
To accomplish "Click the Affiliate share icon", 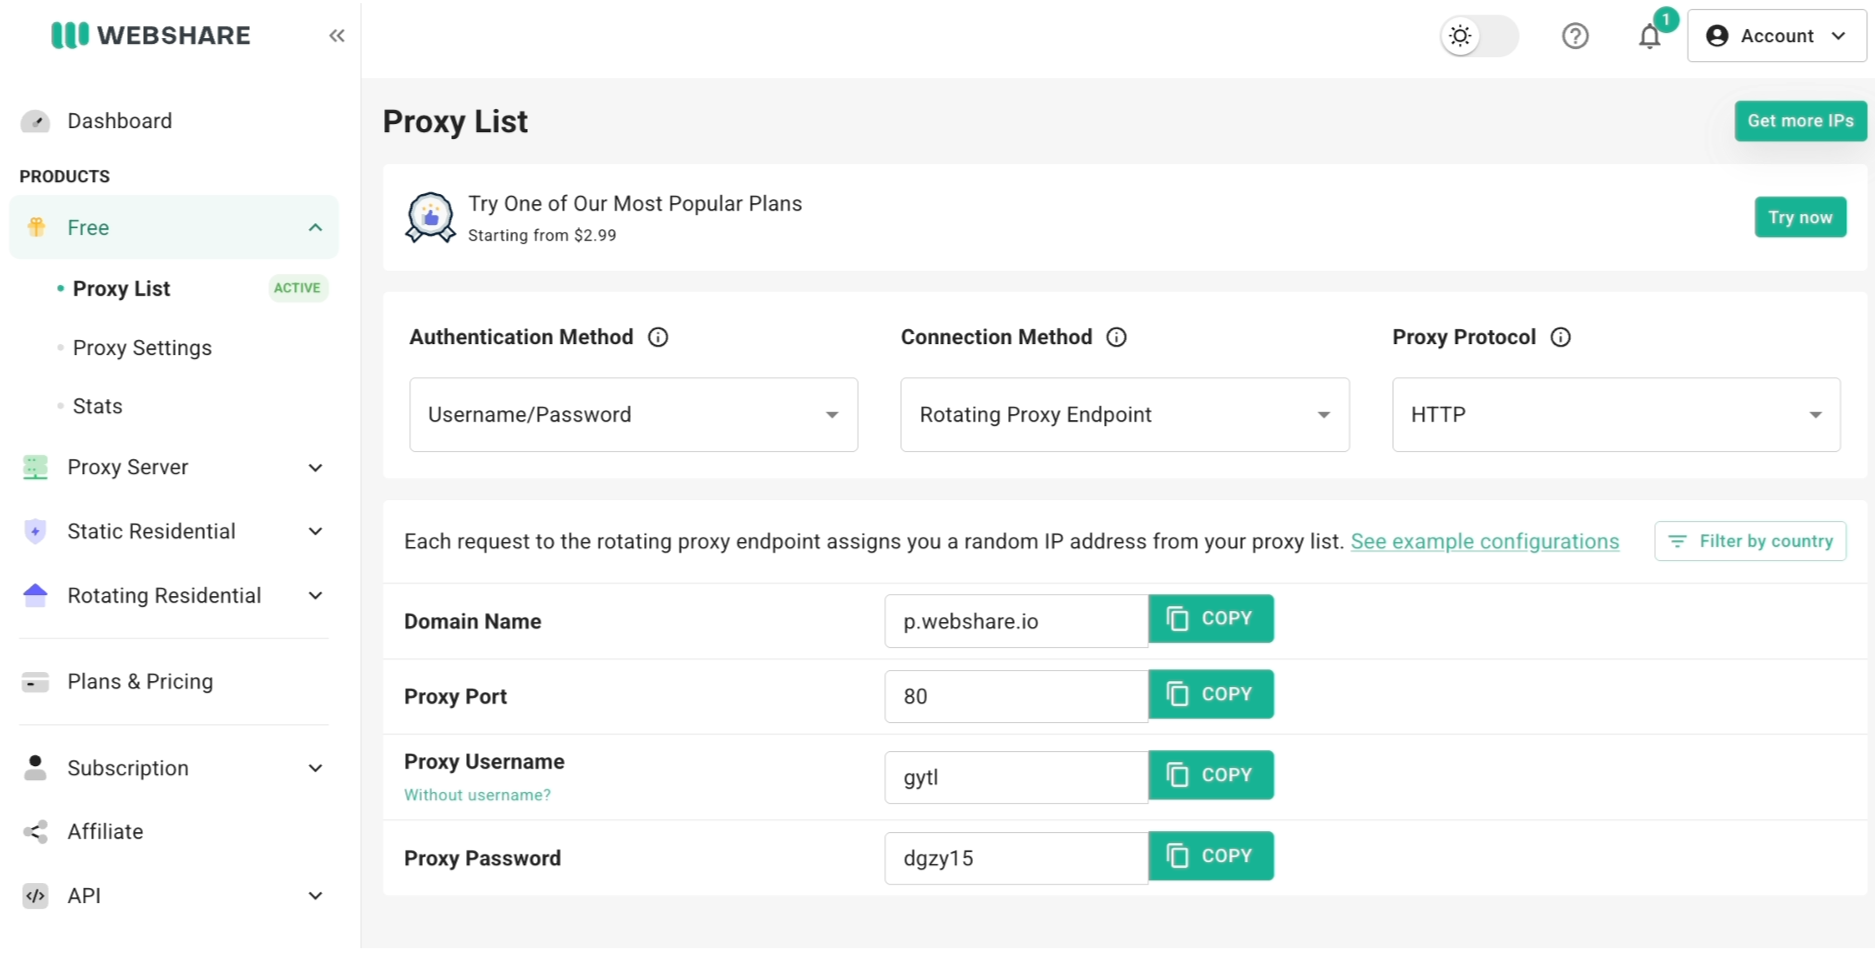I will [x=35, y=832].
